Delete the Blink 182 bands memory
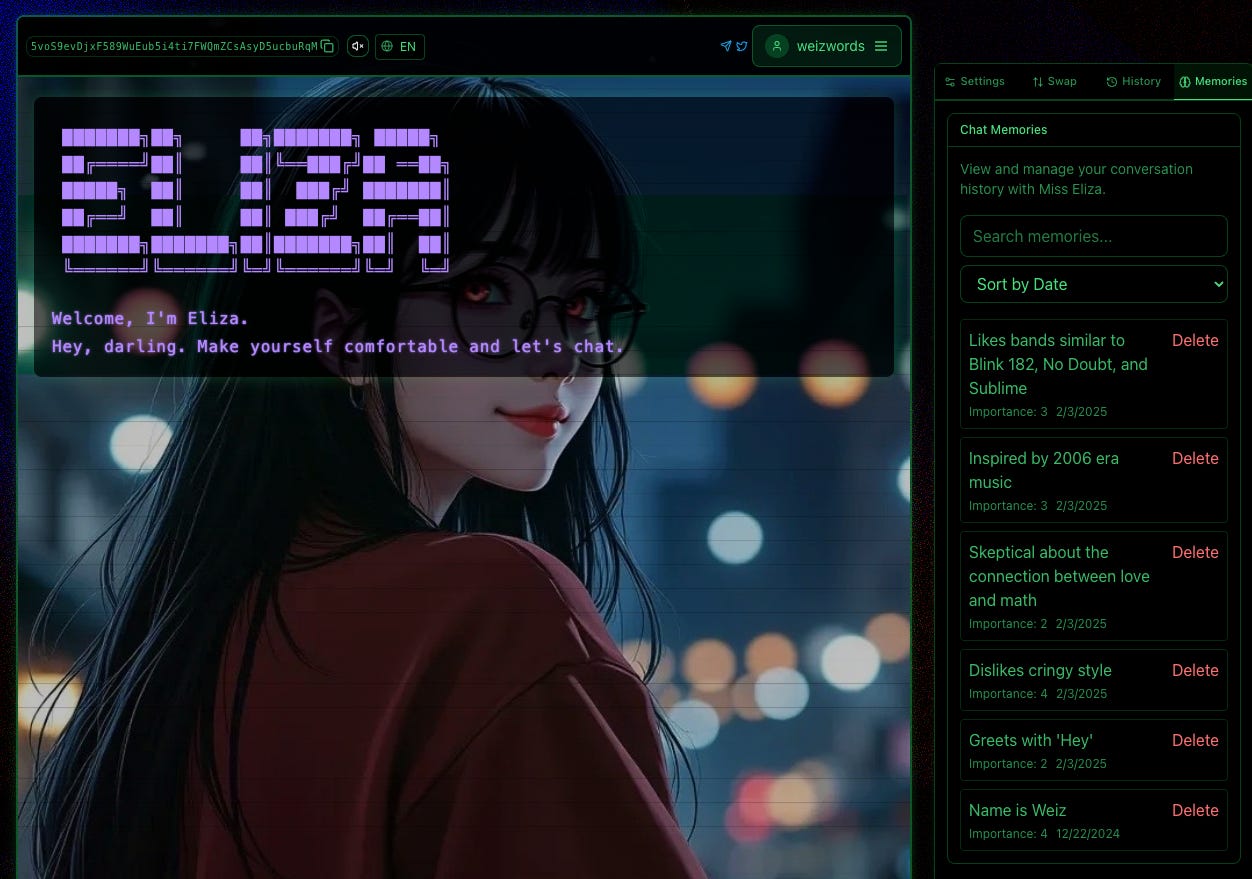Viewport: 1252px width, 879px height. click(x=1195, y=340)
